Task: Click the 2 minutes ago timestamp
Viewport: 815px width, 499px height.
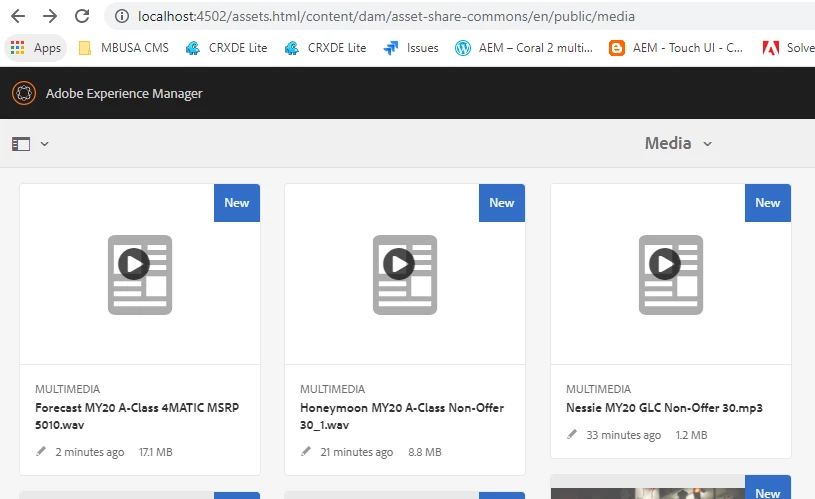Action: pyautogui.click(x=90, y=452)
